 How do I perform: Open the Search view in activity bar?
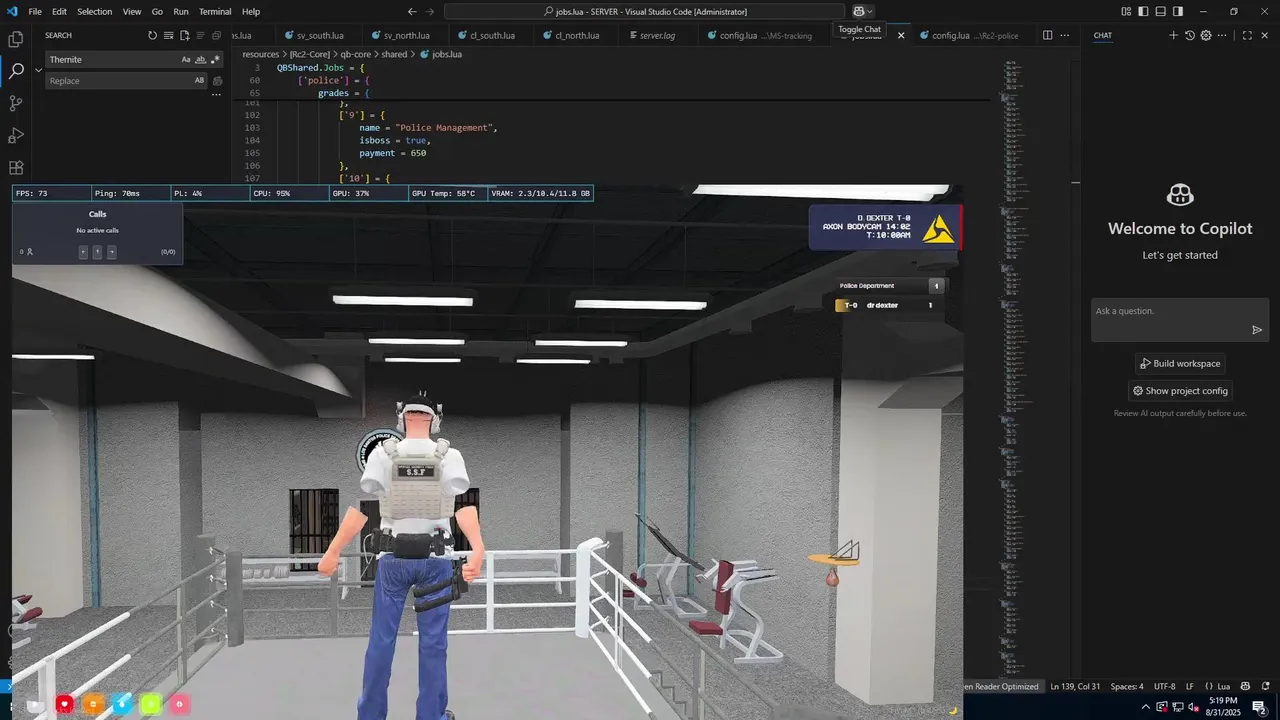[x=16, y=72]
